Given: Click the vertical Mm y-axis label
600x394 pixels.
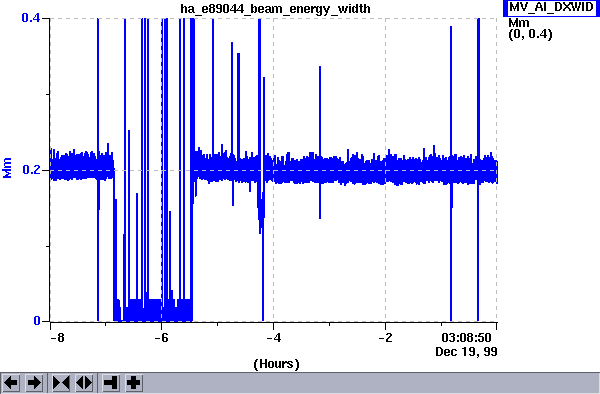Looking at the screenshot, I should 7,168.
